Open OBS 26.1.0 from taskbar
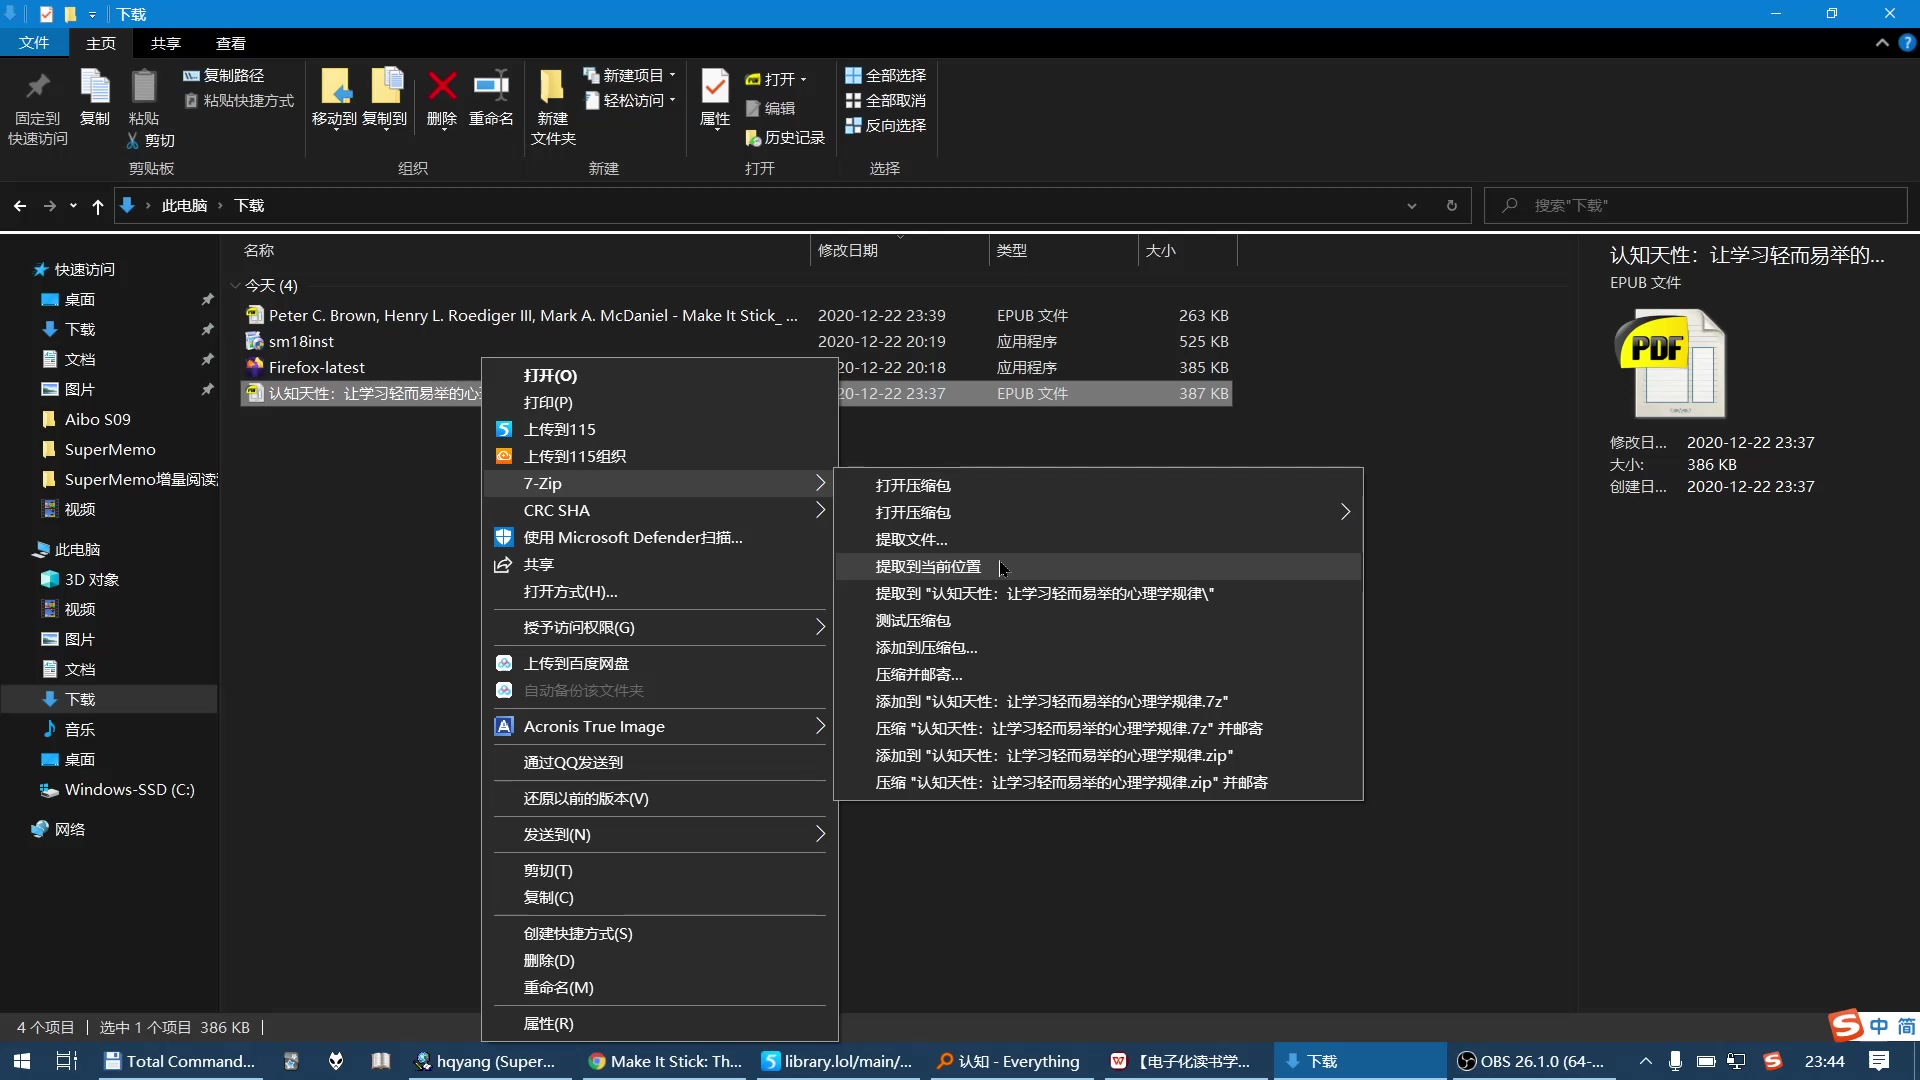Viewport: 1920px width, 1080px height. 1532,1061
